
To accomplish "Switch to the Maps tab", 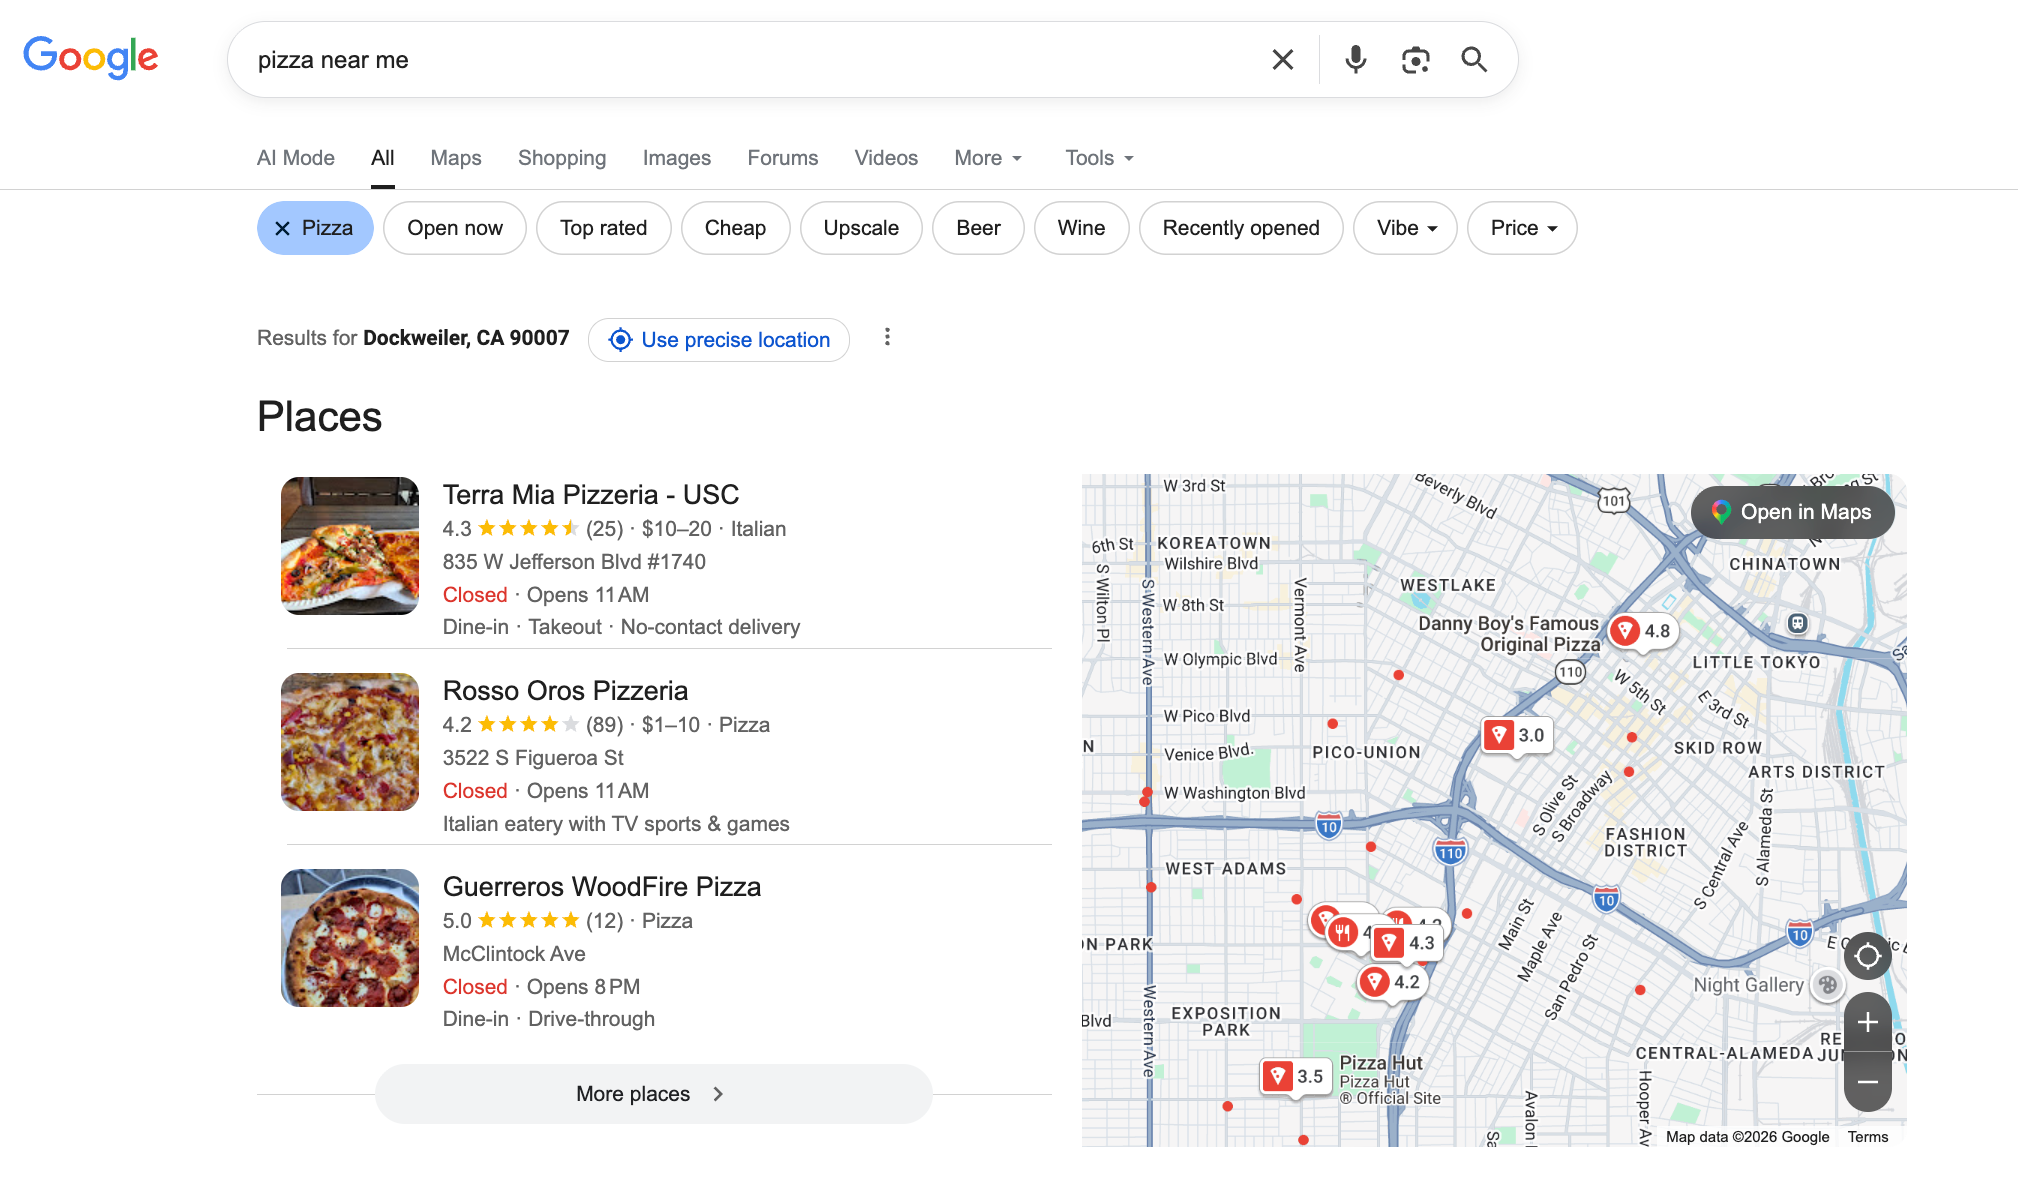I will pyautogui.click(x=456, y=158).
